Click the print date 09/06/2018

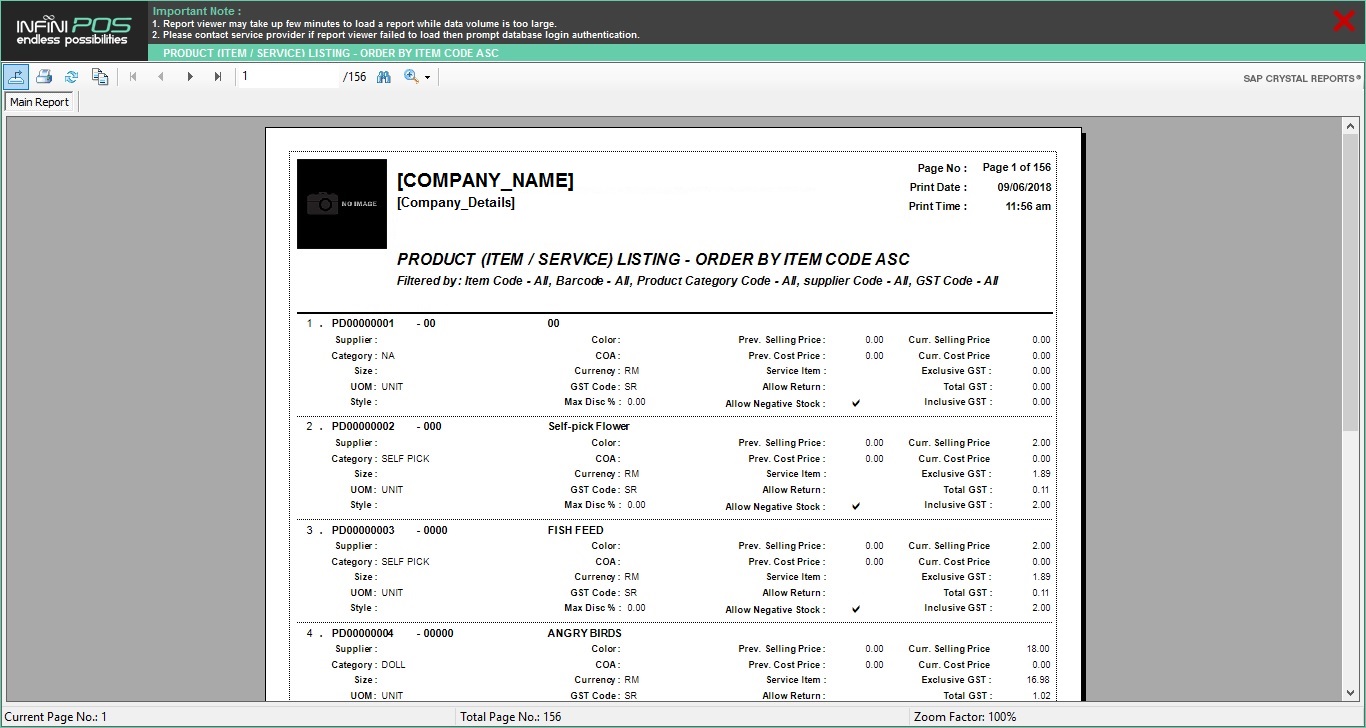pyautogui.click(x=1024, y=187)
